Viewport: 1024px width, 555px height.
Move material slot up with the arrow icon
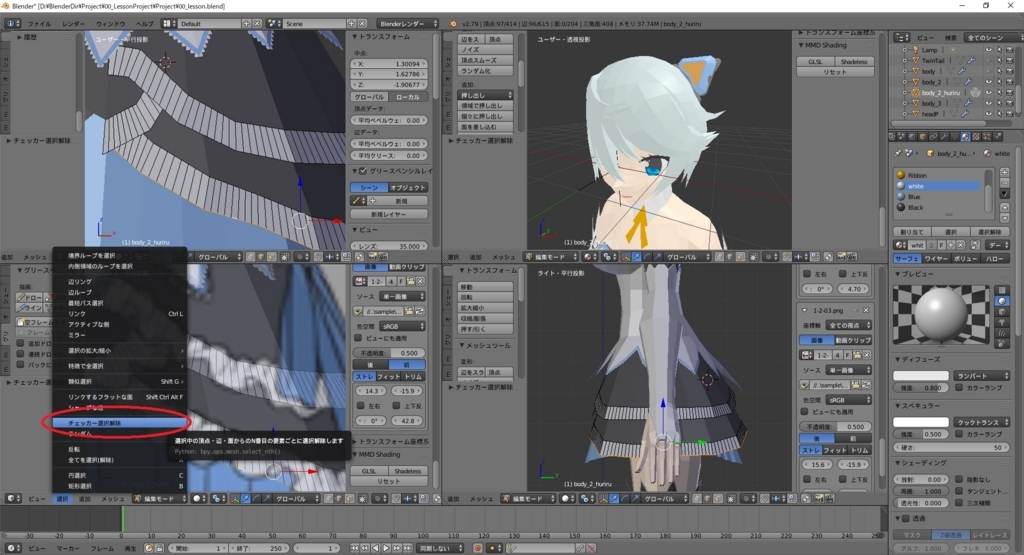click(x=1004, y=208)
